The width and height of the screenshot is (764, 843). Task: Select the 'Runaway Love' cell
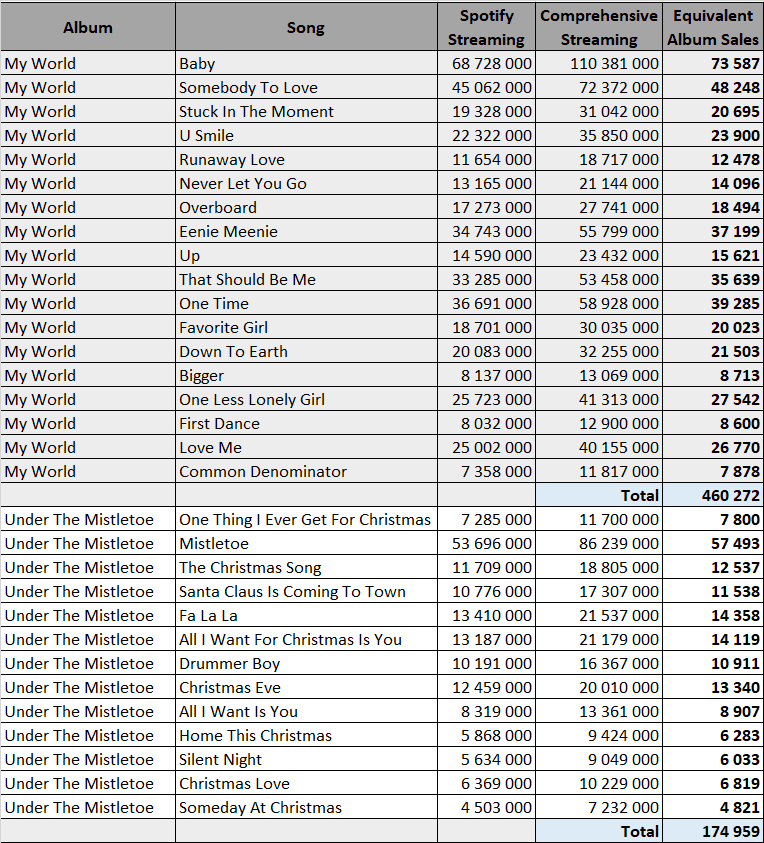pos(306,160)
